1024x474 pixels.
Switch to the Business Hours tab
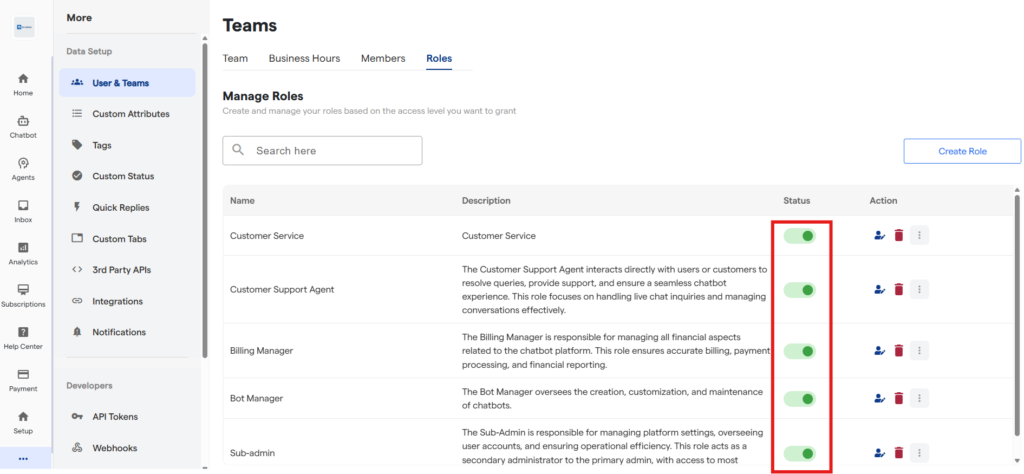tap(304, 58)
